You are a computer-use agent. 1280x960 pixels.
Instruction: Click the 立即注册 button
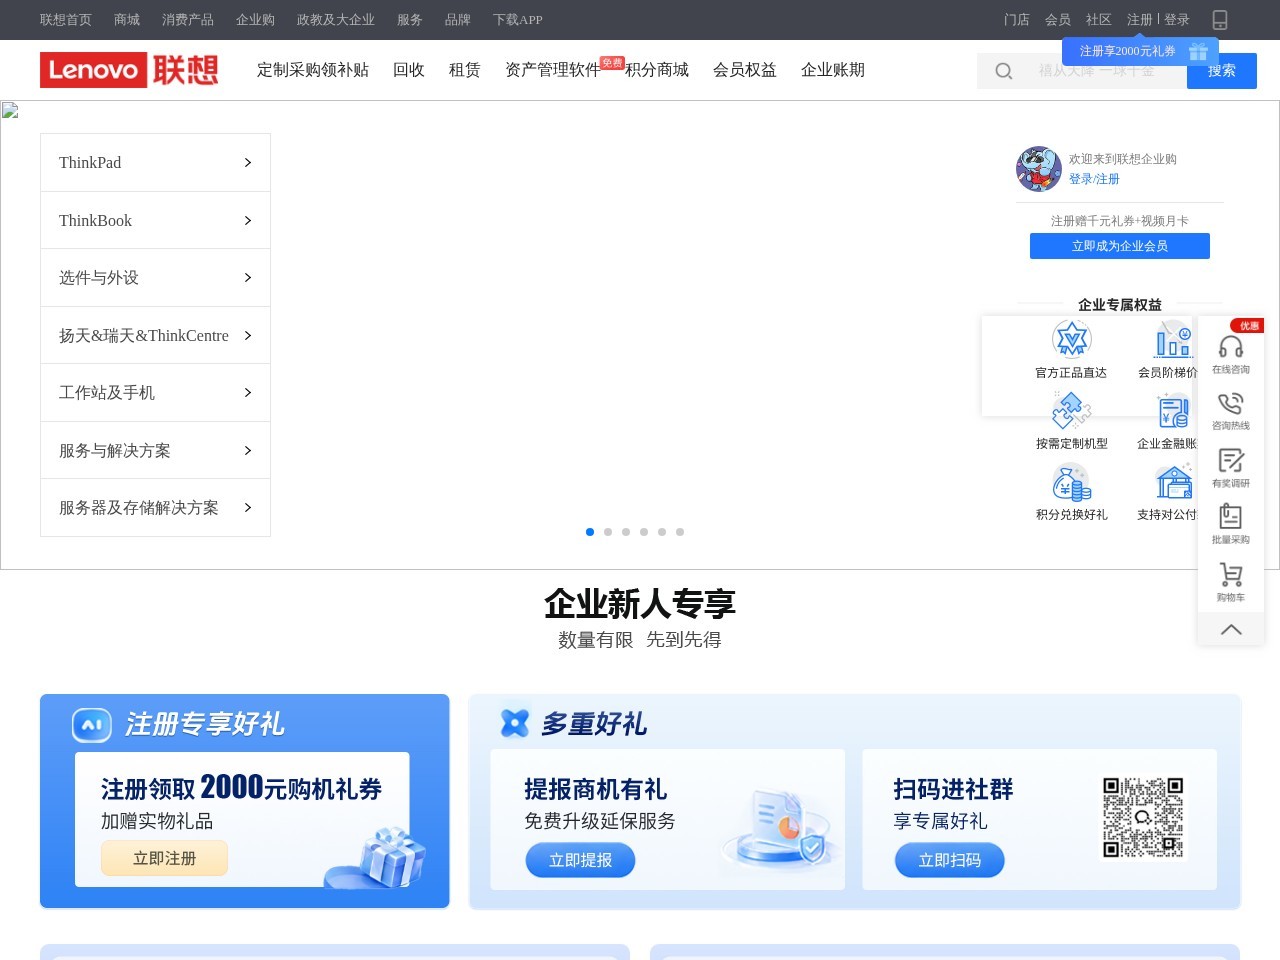164,859
